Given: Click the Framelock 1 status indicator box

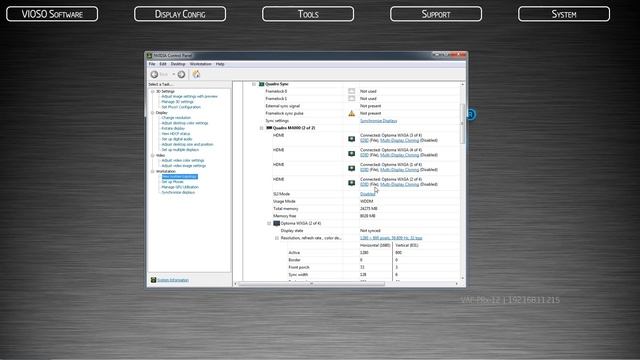Looking at the screenshot, I should tap(351, 98).
